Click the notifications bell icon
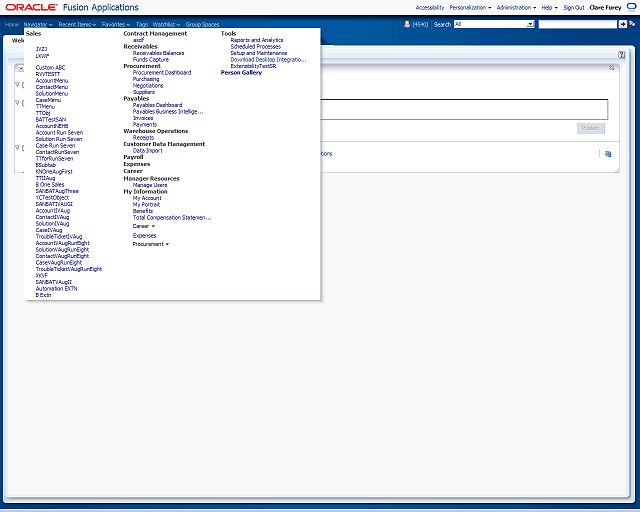Screen dimensions: 640x512 [x=407, y=23]
